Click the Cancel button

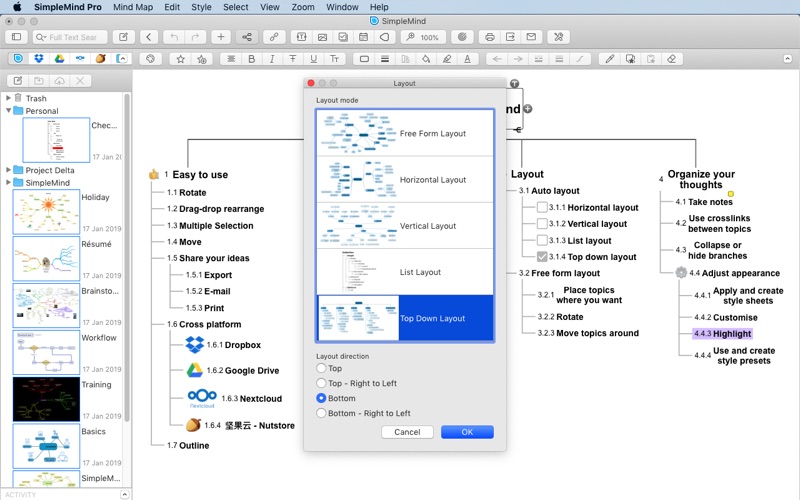pos(407,432)
